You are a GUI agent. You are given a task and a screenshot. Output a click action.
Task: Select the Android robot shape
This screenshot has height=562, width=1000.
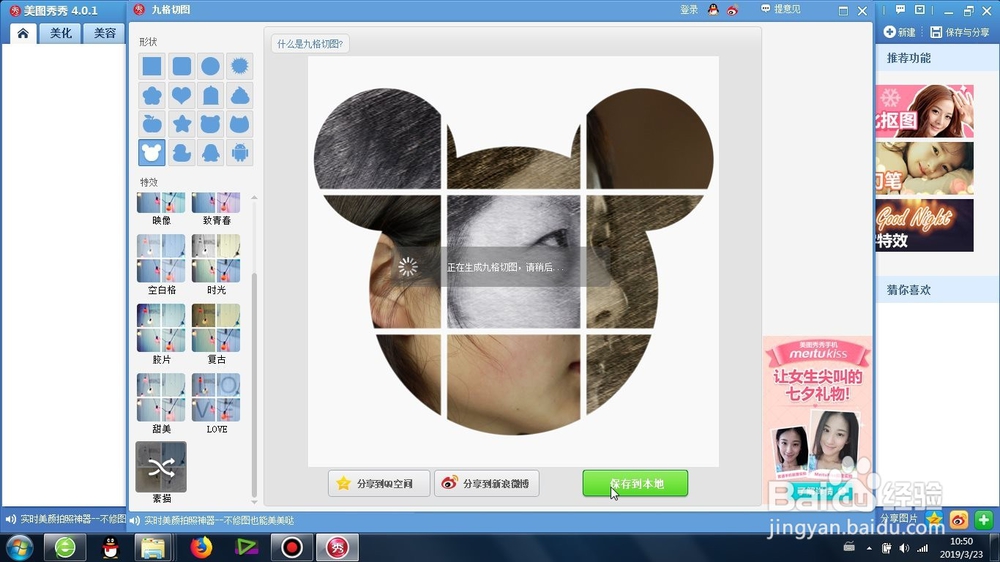click(240, 152)
